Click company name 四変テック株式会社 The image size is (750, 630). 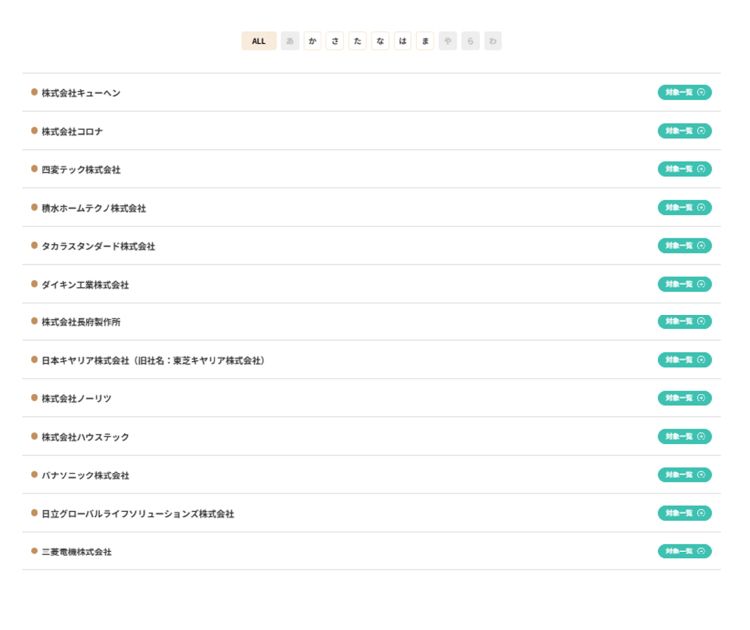[x=81, y=170]
